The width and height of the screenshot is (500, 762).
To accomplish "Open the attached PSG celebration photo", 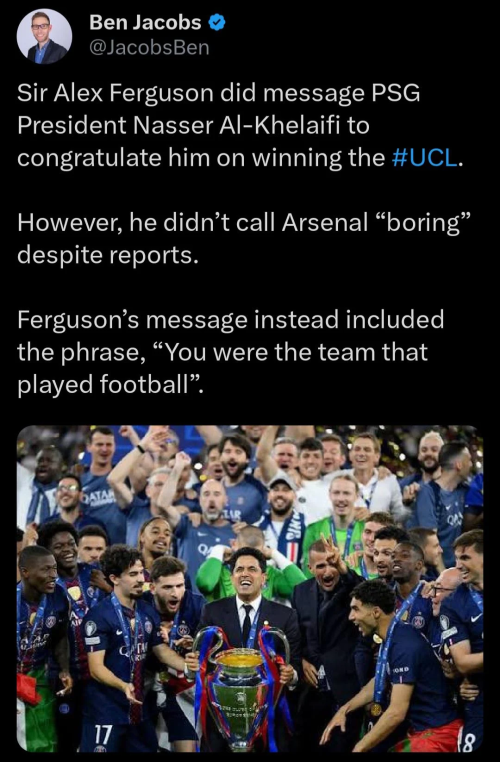I will [x=250, y=589].
